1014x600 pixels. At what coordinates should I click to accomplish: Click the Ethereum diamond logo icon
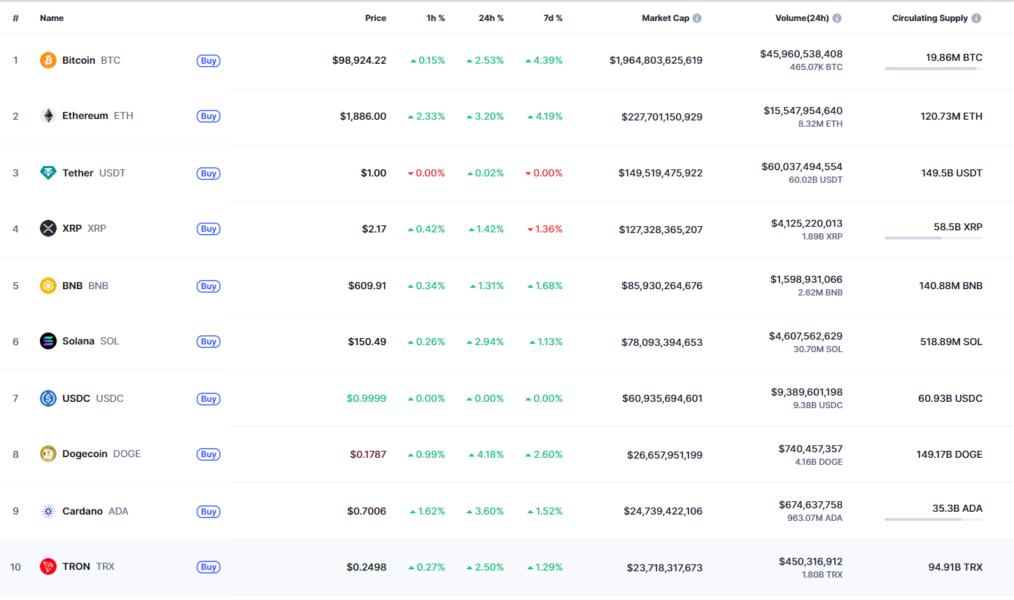[48, 116]
